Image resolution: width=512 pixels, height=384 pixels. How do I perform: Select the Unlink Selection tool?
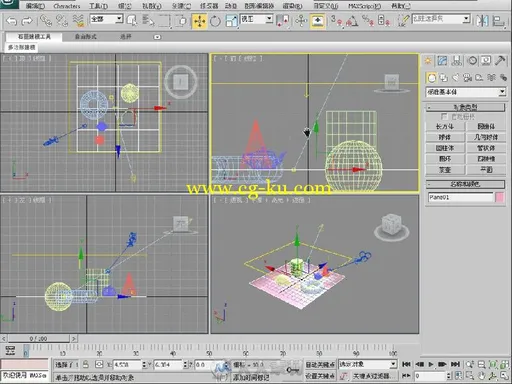click(62, 21)
